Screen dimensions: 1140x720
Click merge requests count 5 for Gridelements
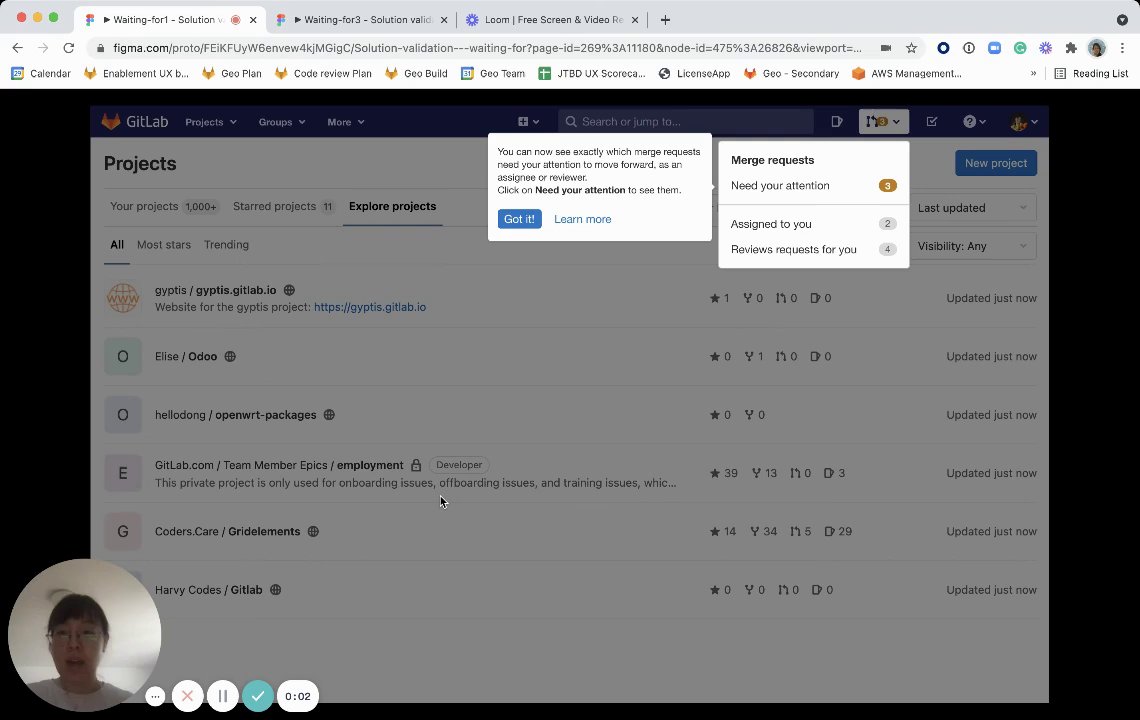pos(800,532)
